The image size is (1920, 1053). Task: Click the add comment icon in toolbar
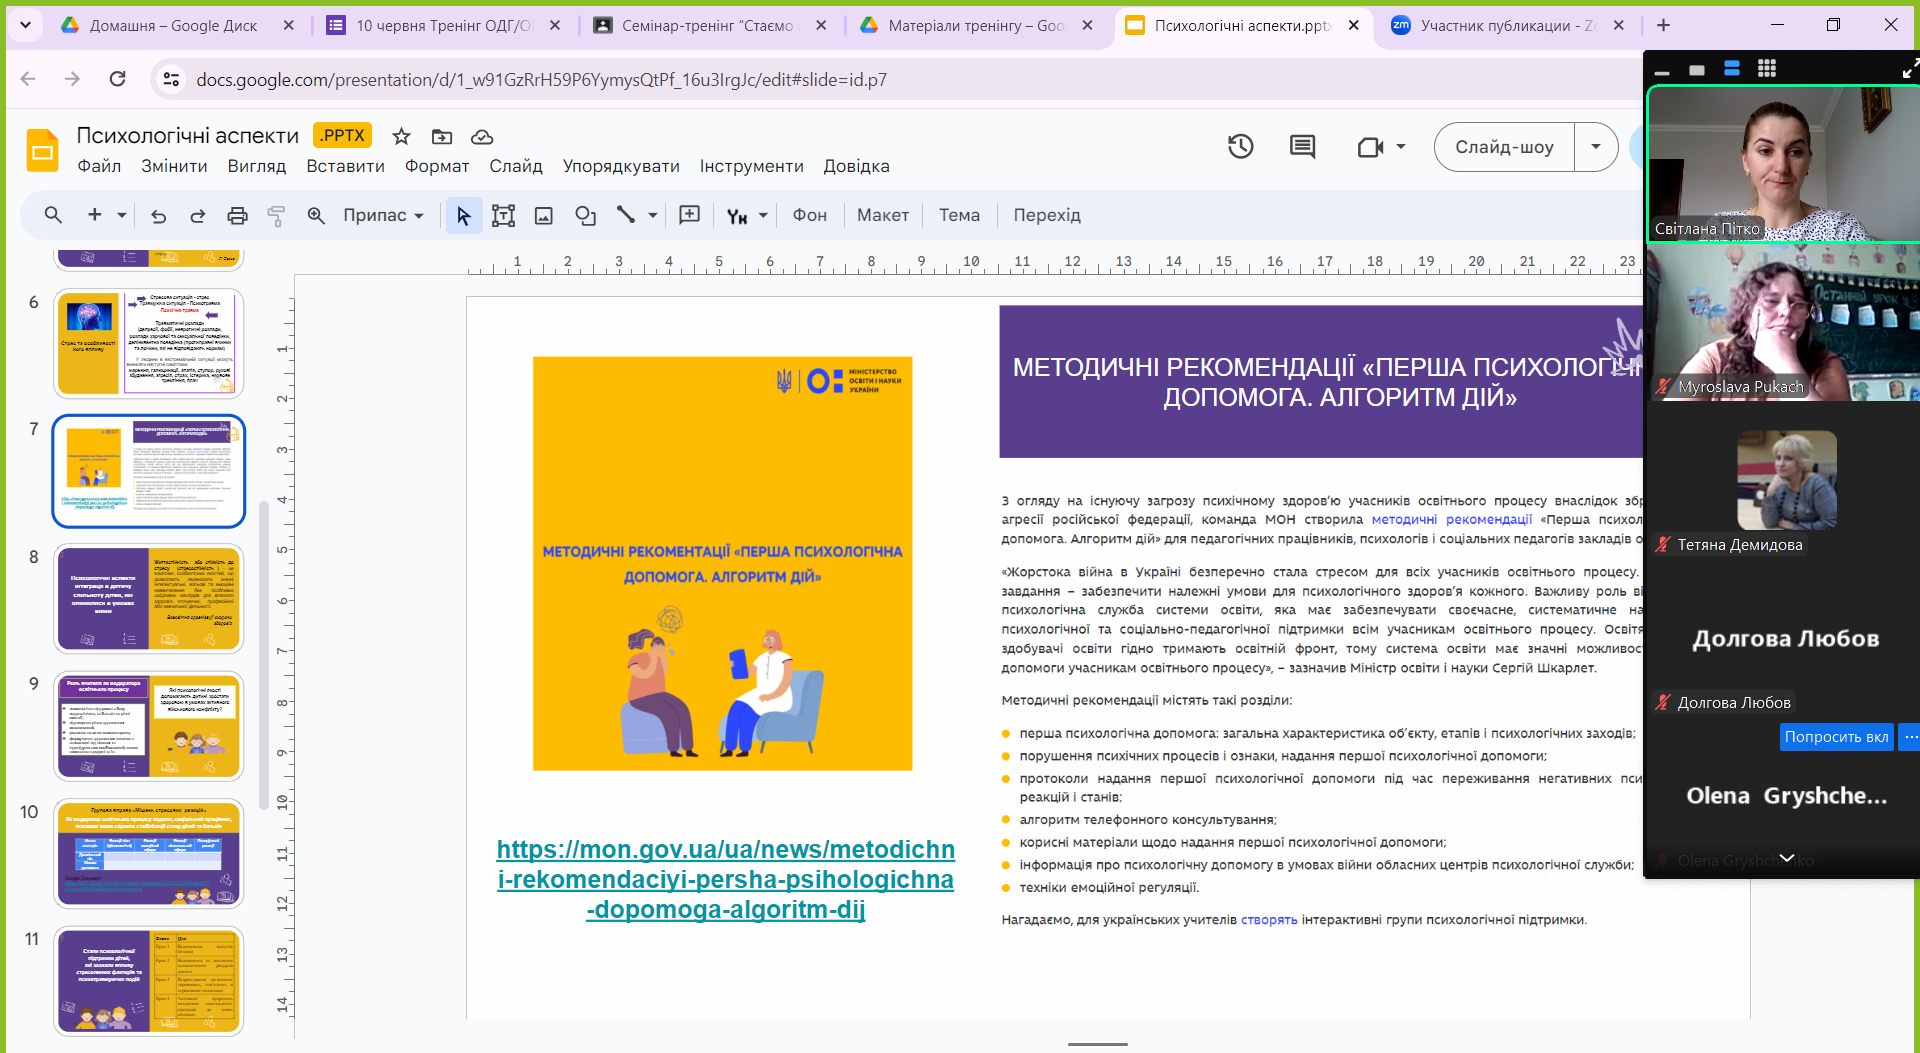[689, 215]
